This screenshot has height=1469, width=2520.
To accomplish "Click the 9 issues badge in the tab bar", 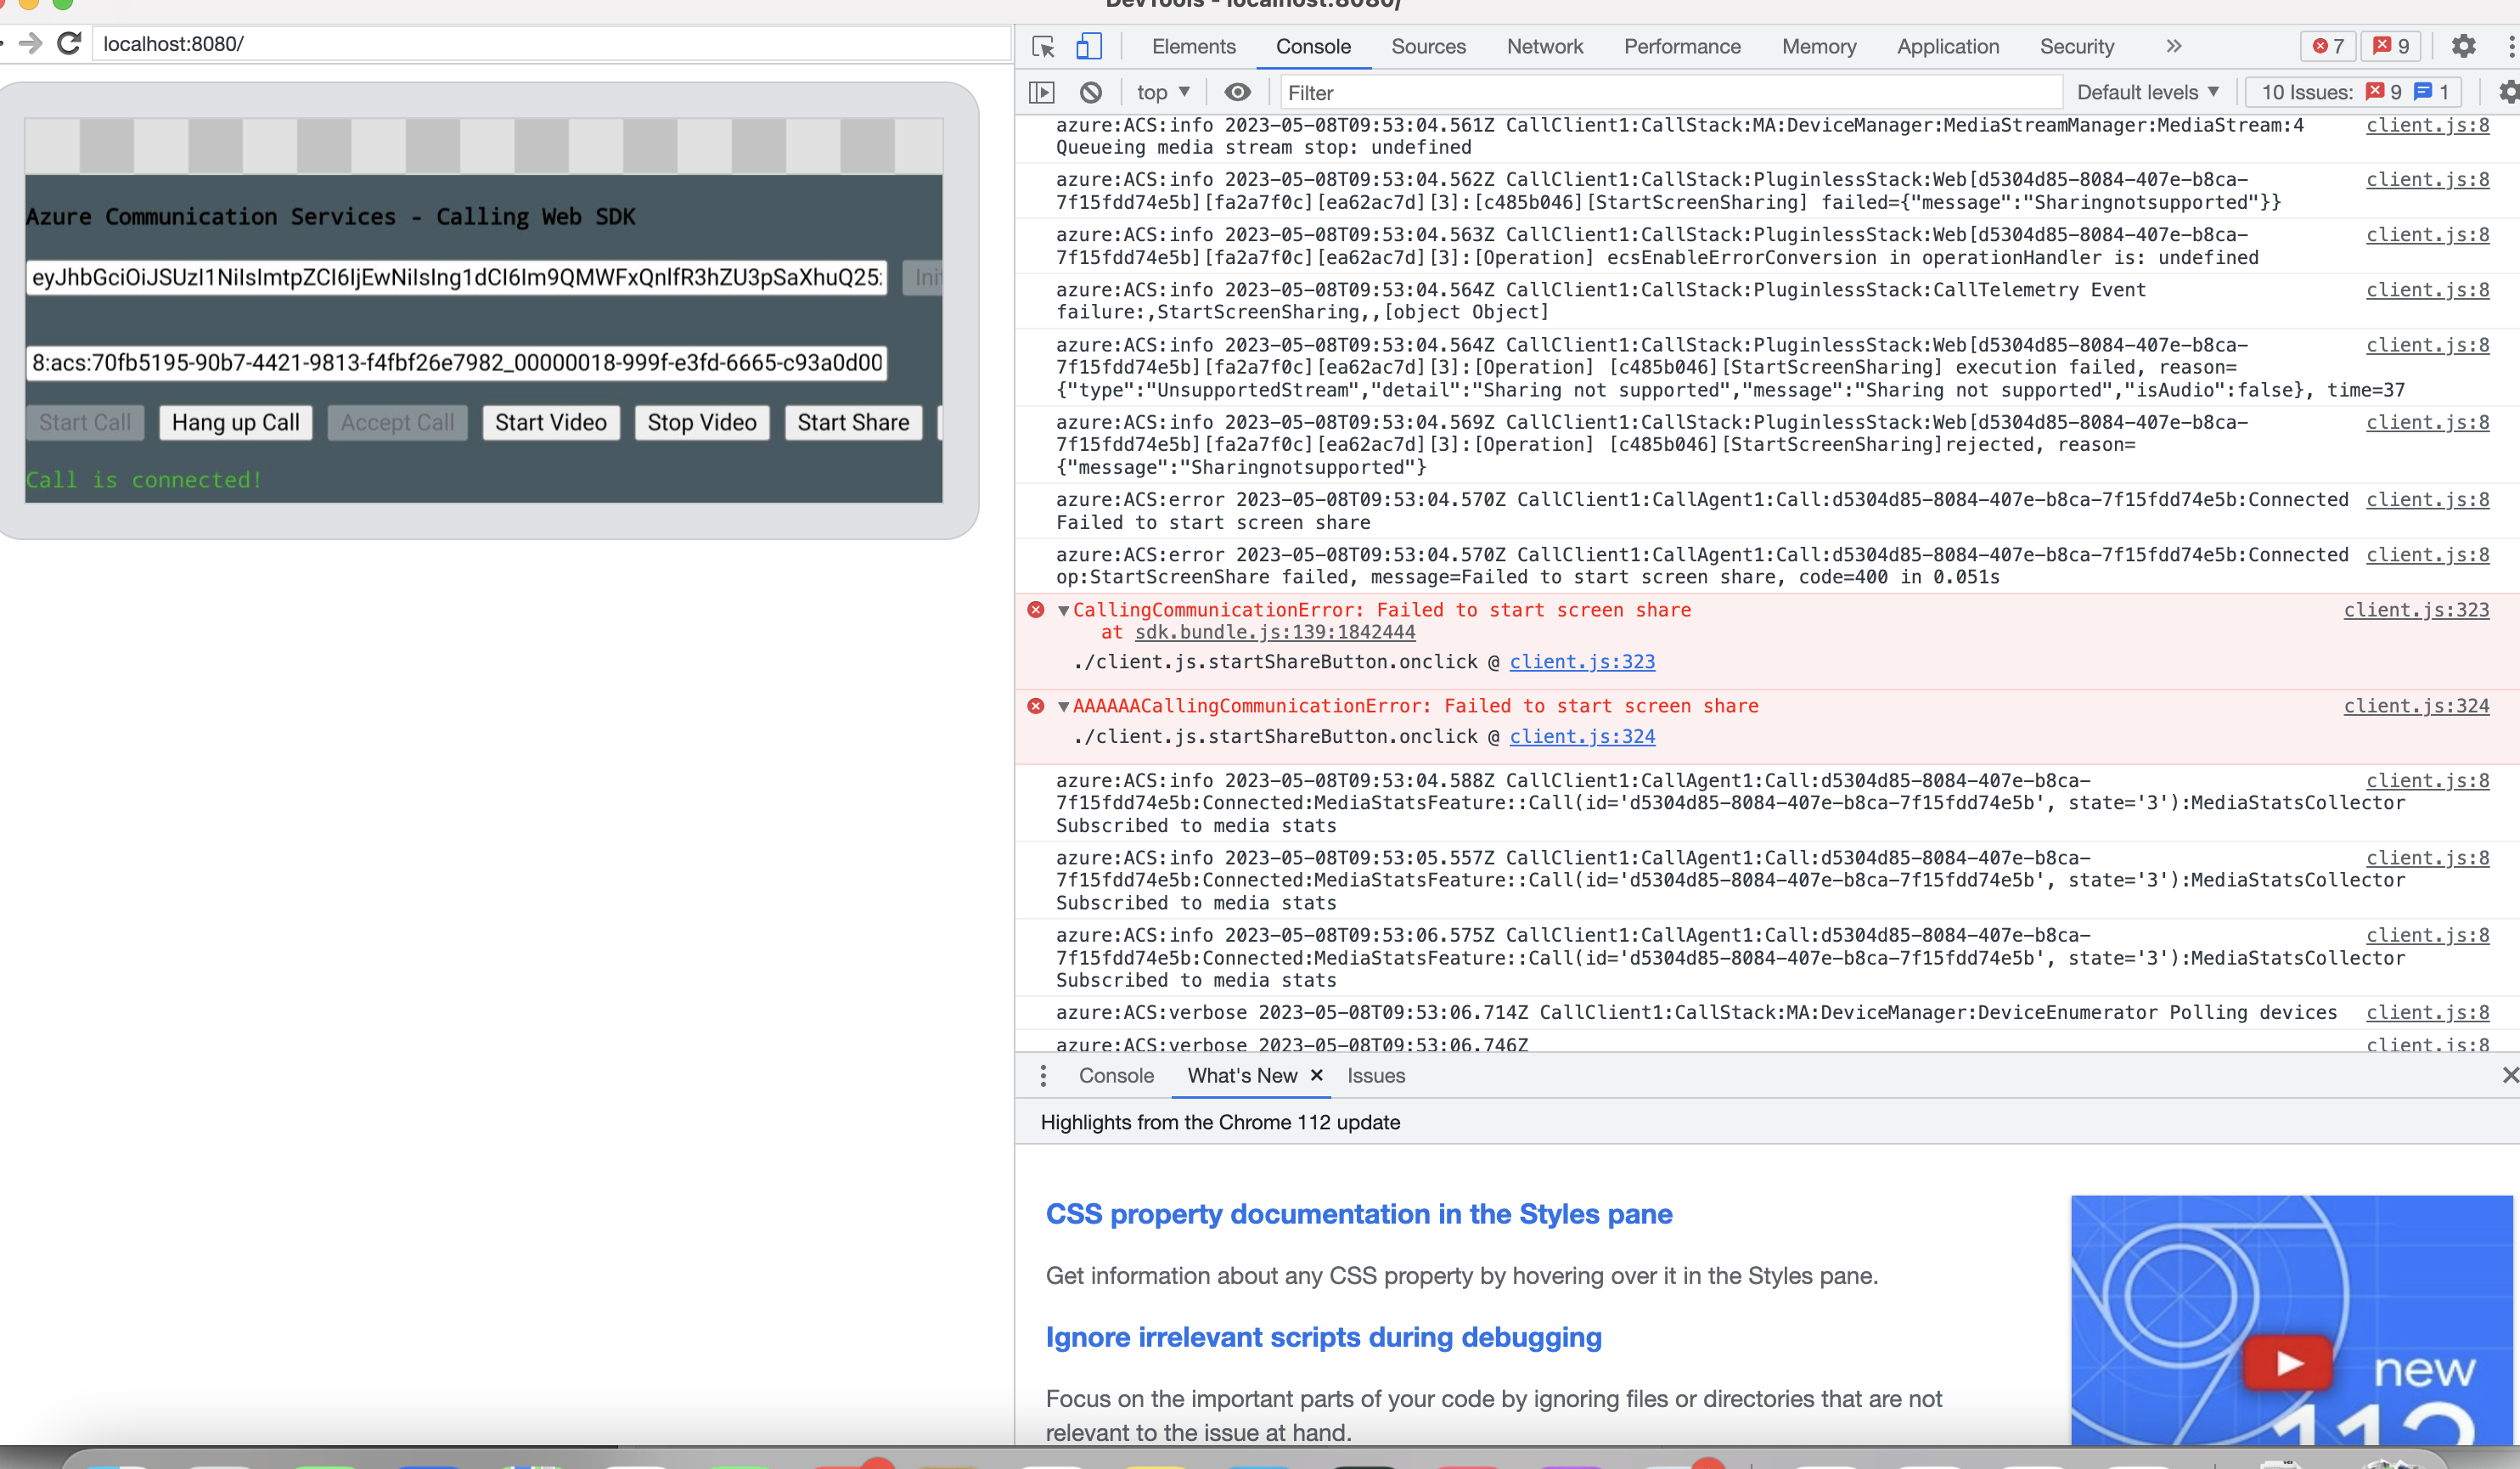I will click(x=2390, y=47).
